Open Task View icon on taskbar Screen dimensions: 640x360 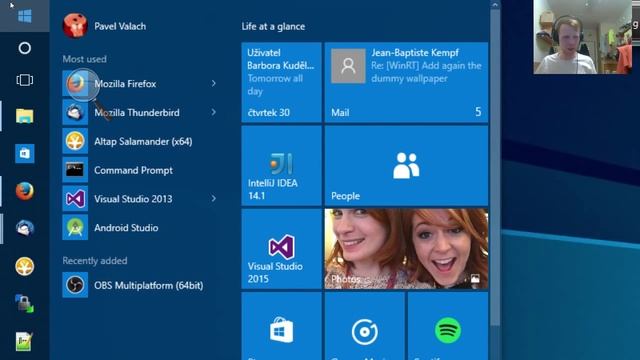tap(24, 80)
